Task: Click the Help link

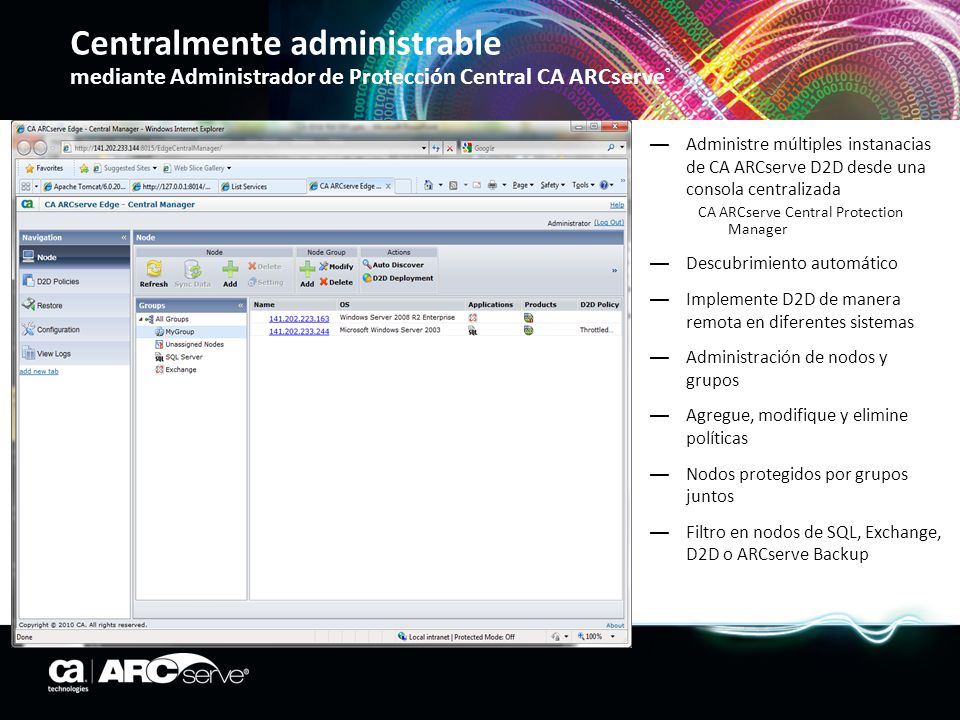Action: click(617, 205)
